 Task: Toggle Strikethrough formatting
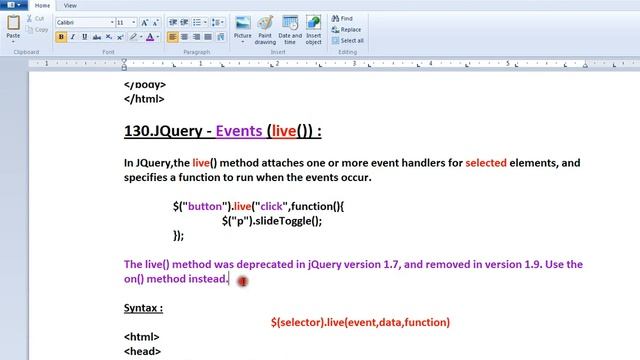click(97, 37)
